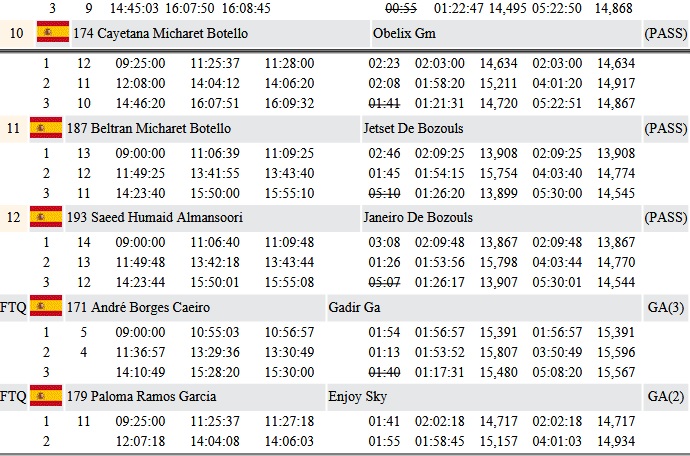690x456 pixels.
Task: Click the GA(2) elimination status
Action: 666,397
